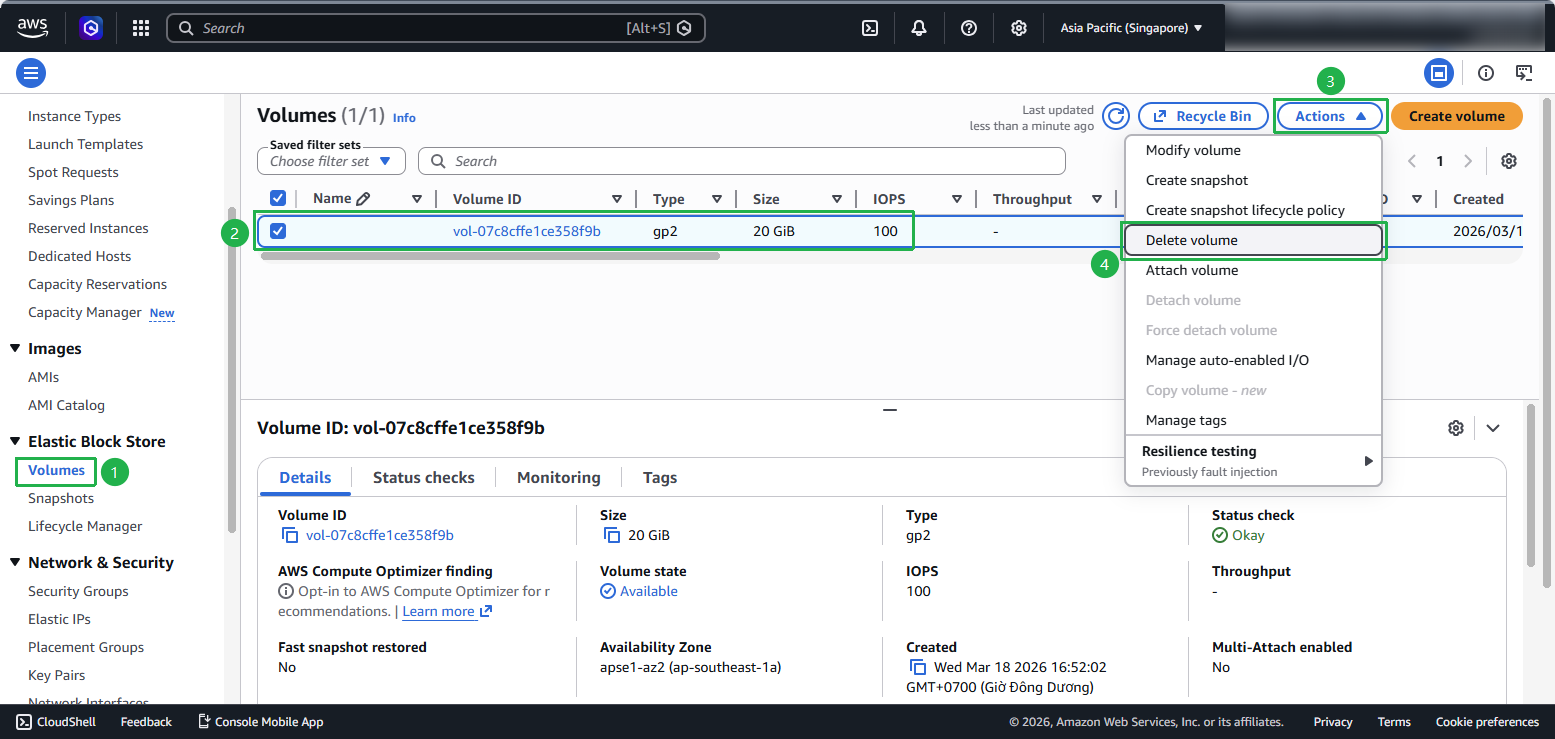Select Manage auto-enabled I/O
Image resolution: width=1555 pixels, height=739 pixels.
pos(1253,360)
